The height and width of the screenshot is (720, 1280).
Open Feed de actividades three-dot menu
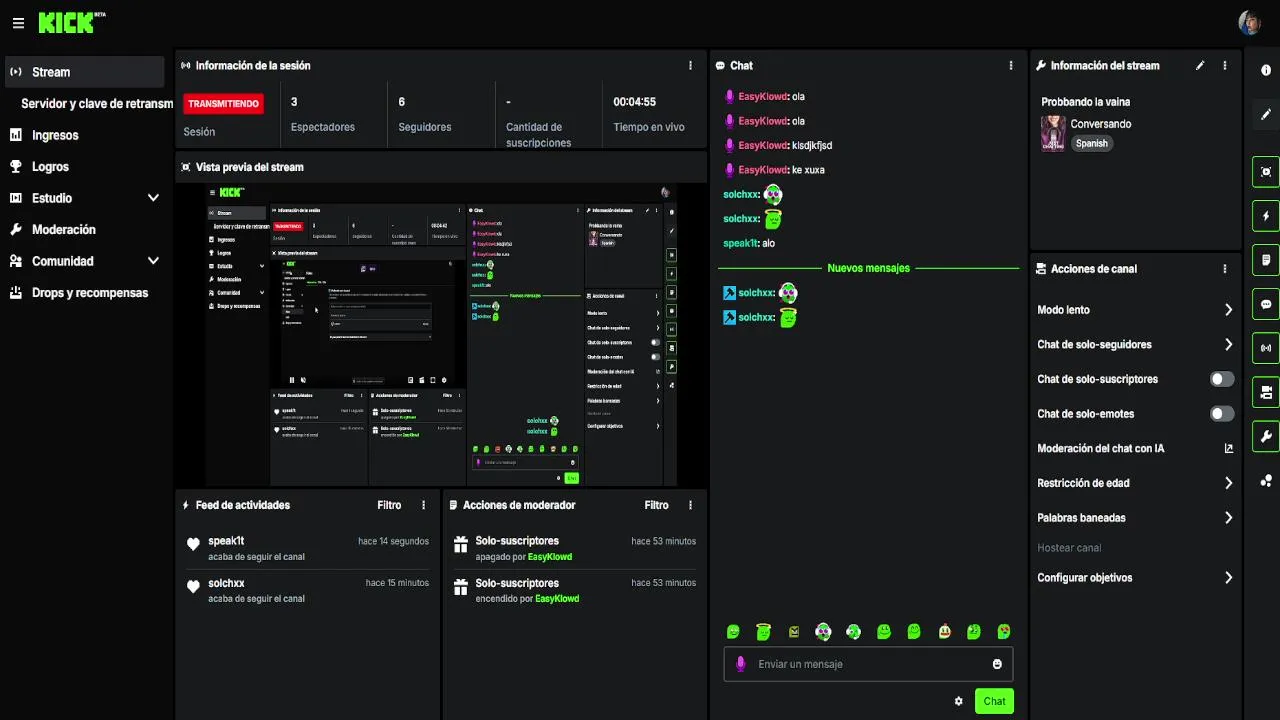[x=424, y=506]
